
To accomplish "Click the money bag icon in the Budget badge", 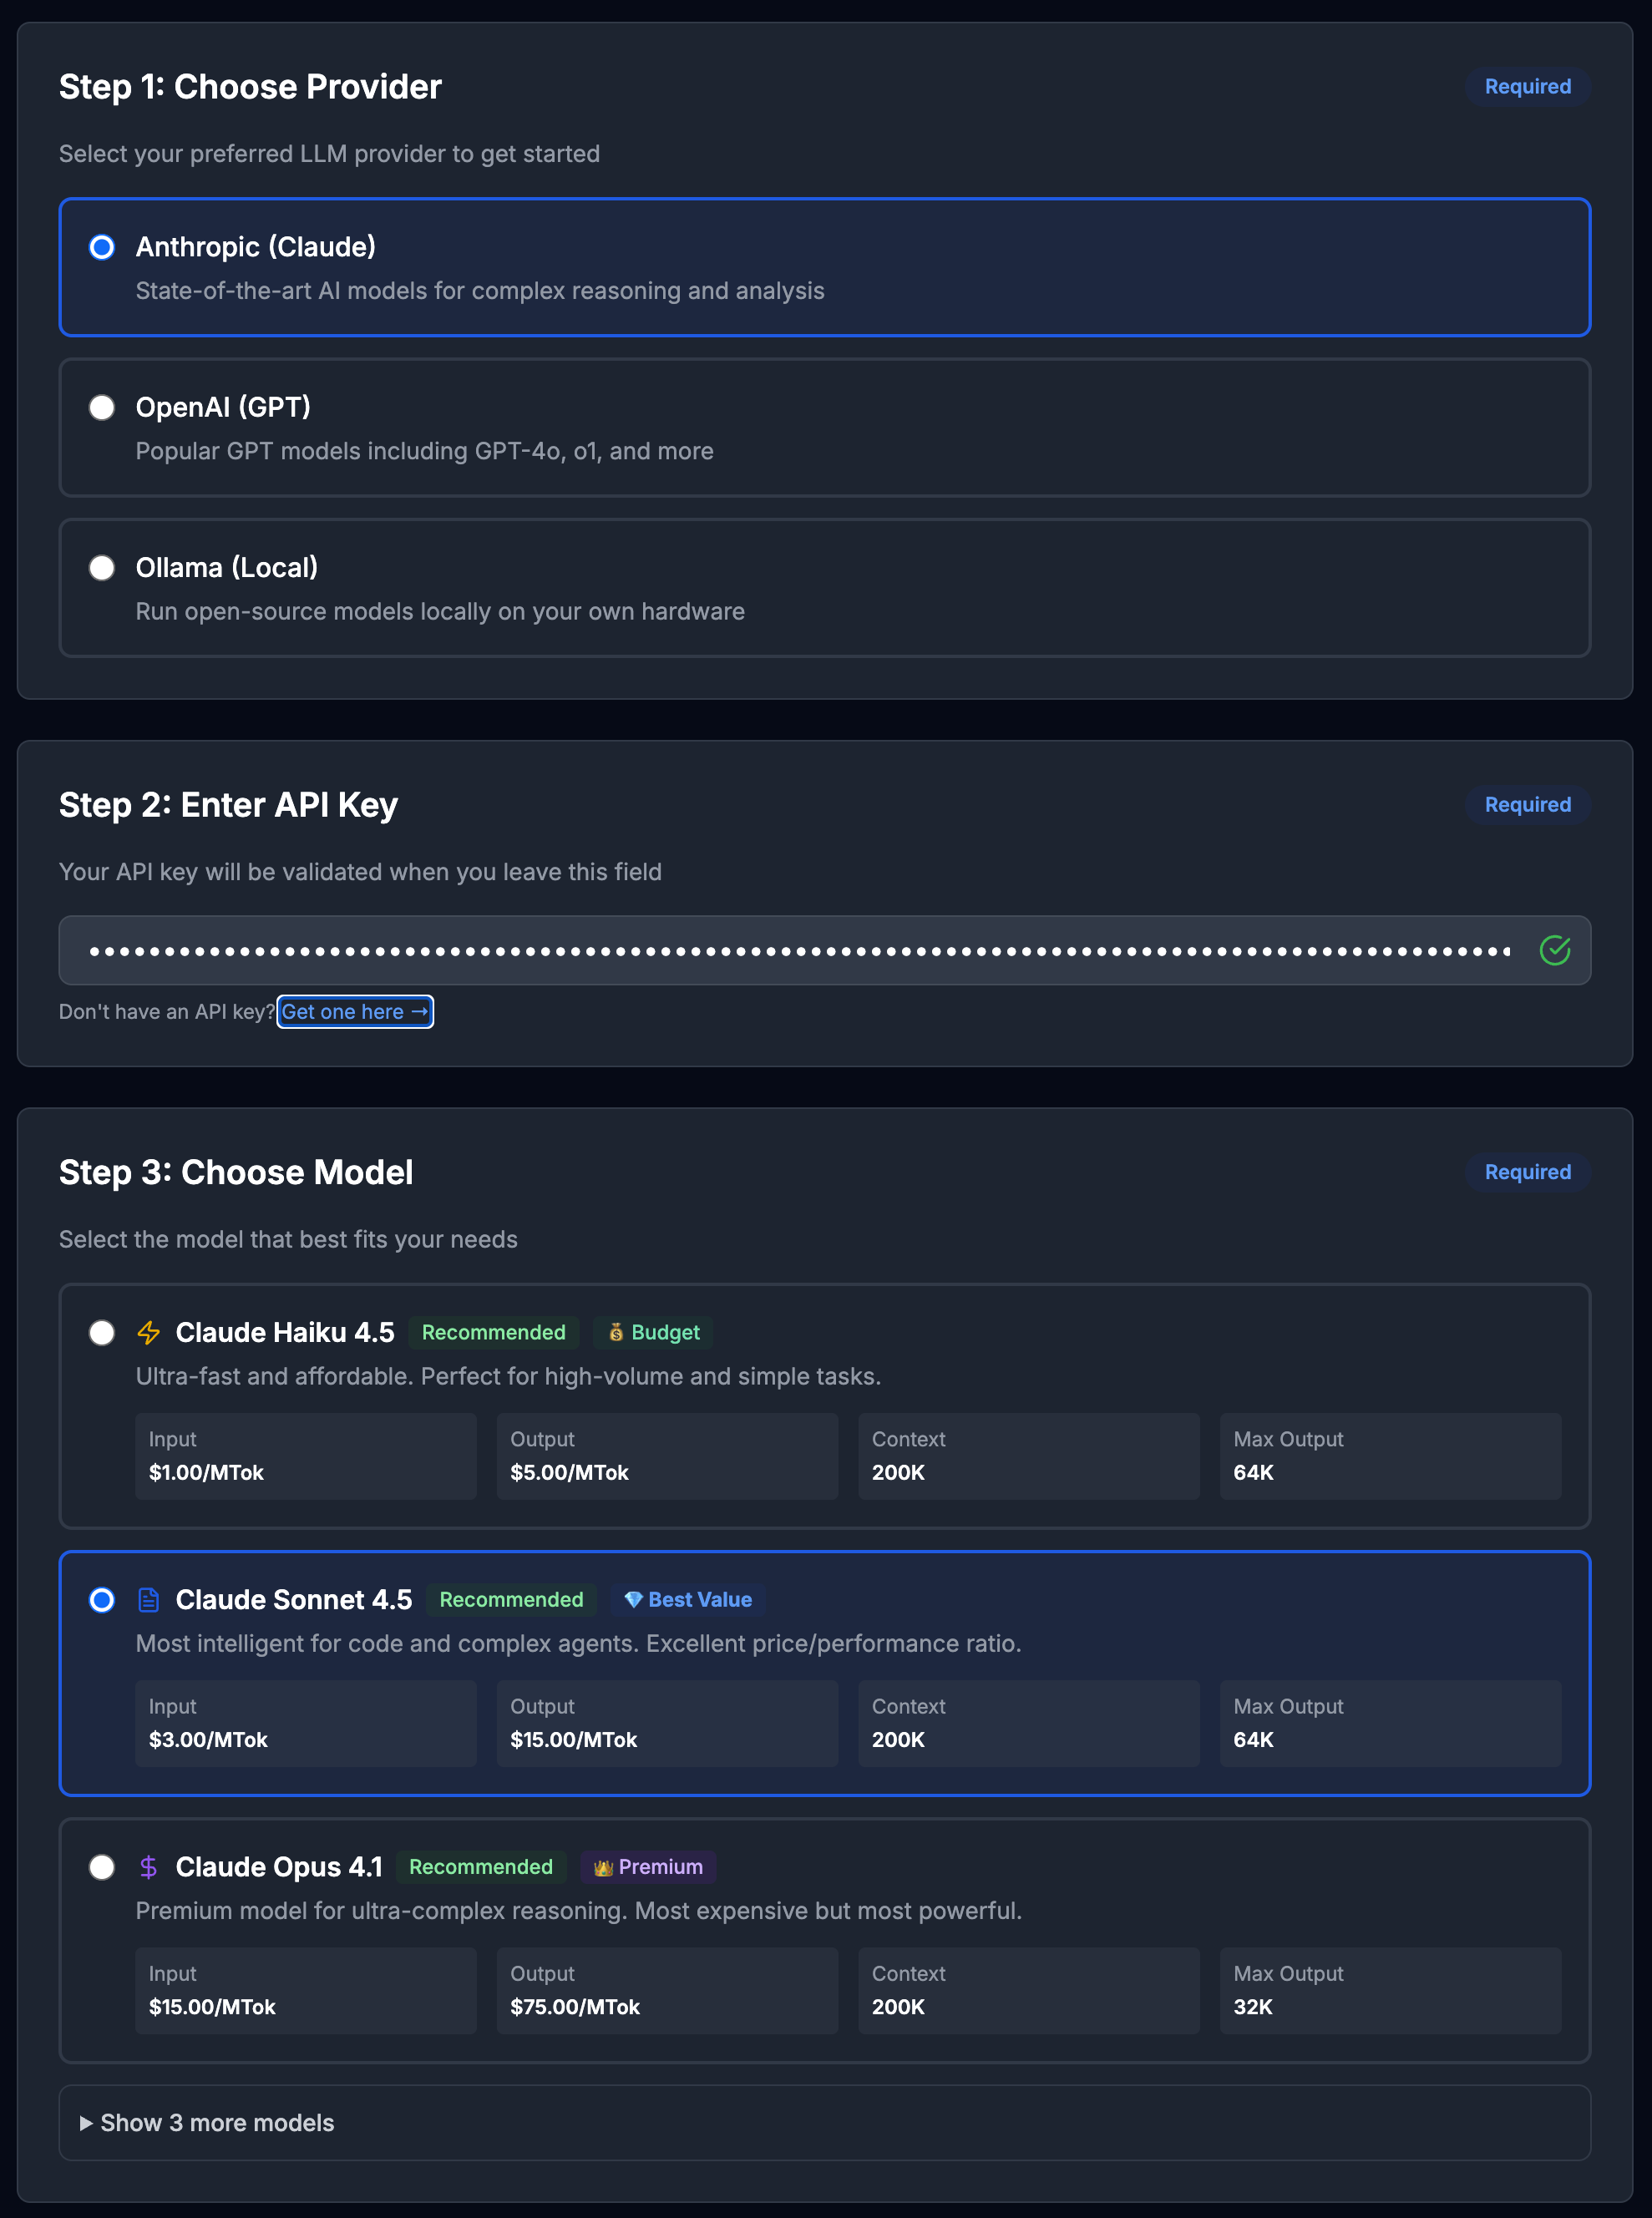I will [x=617, y=1332].
